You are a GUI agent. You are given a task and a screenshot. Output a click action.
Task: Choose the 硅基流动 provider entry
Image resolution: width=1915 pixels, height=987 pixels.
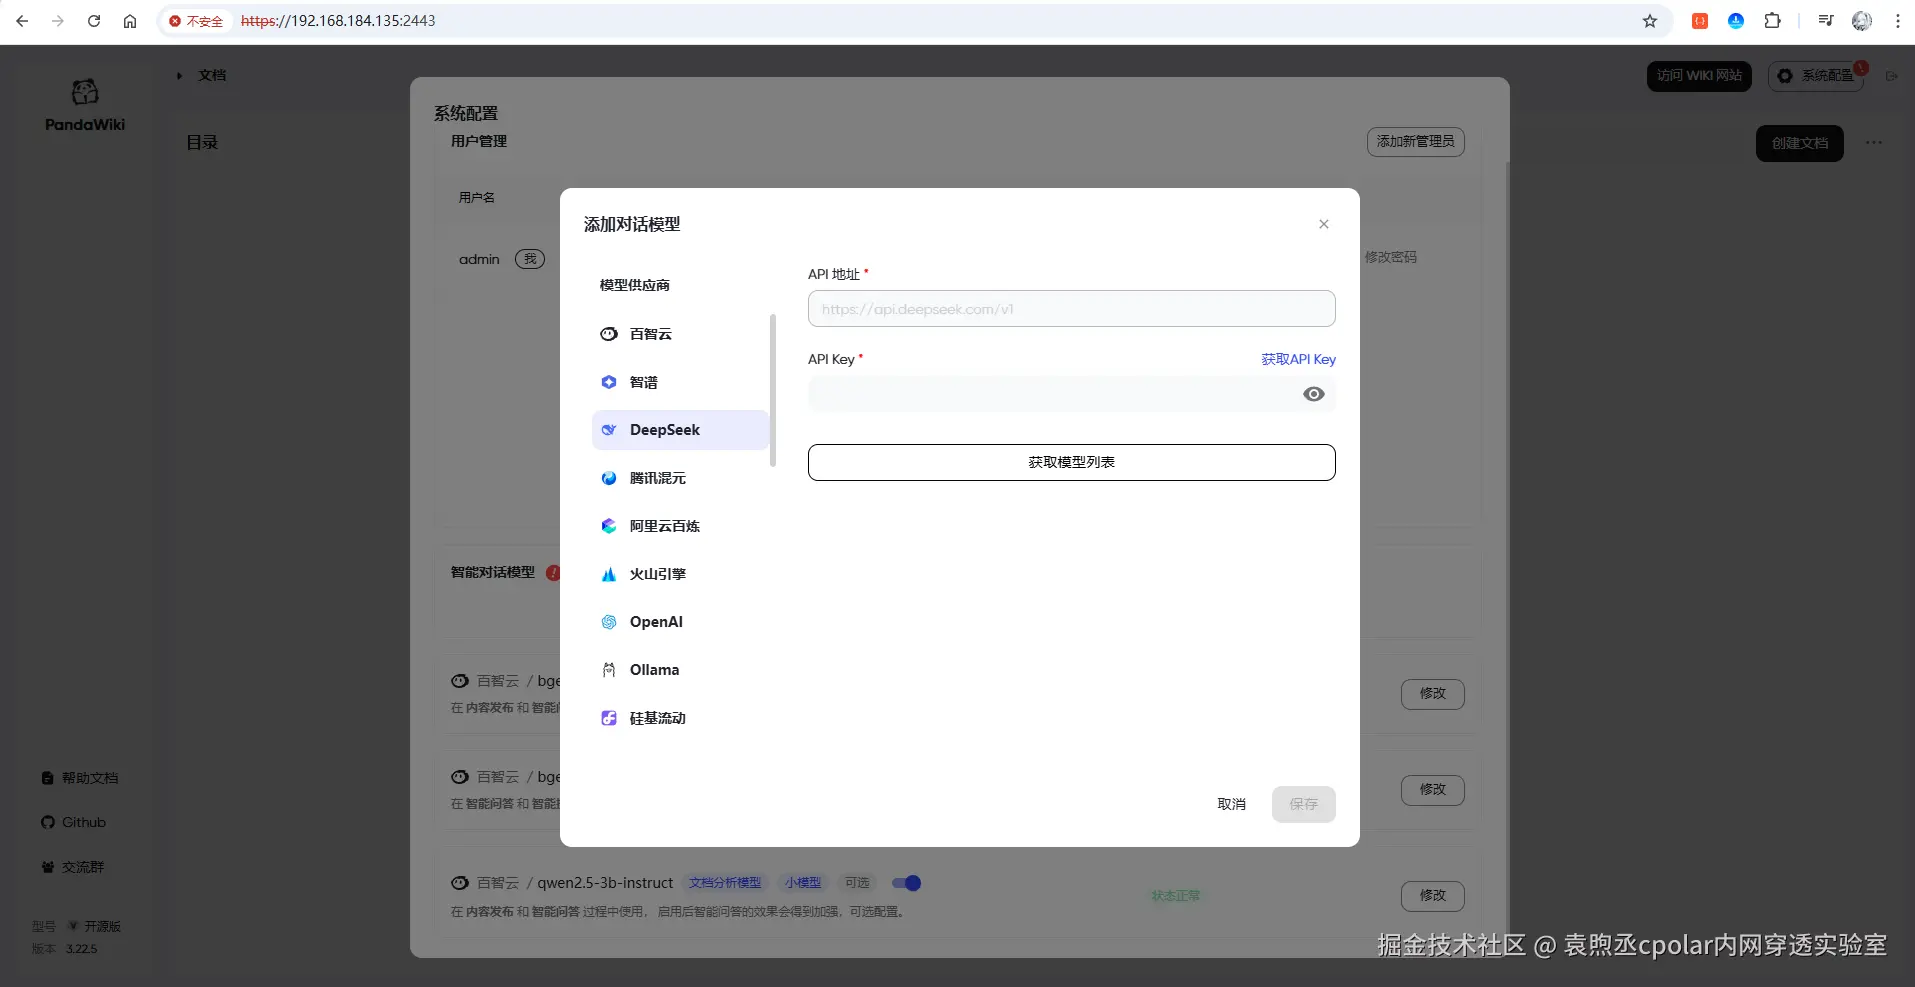(680, 718)
